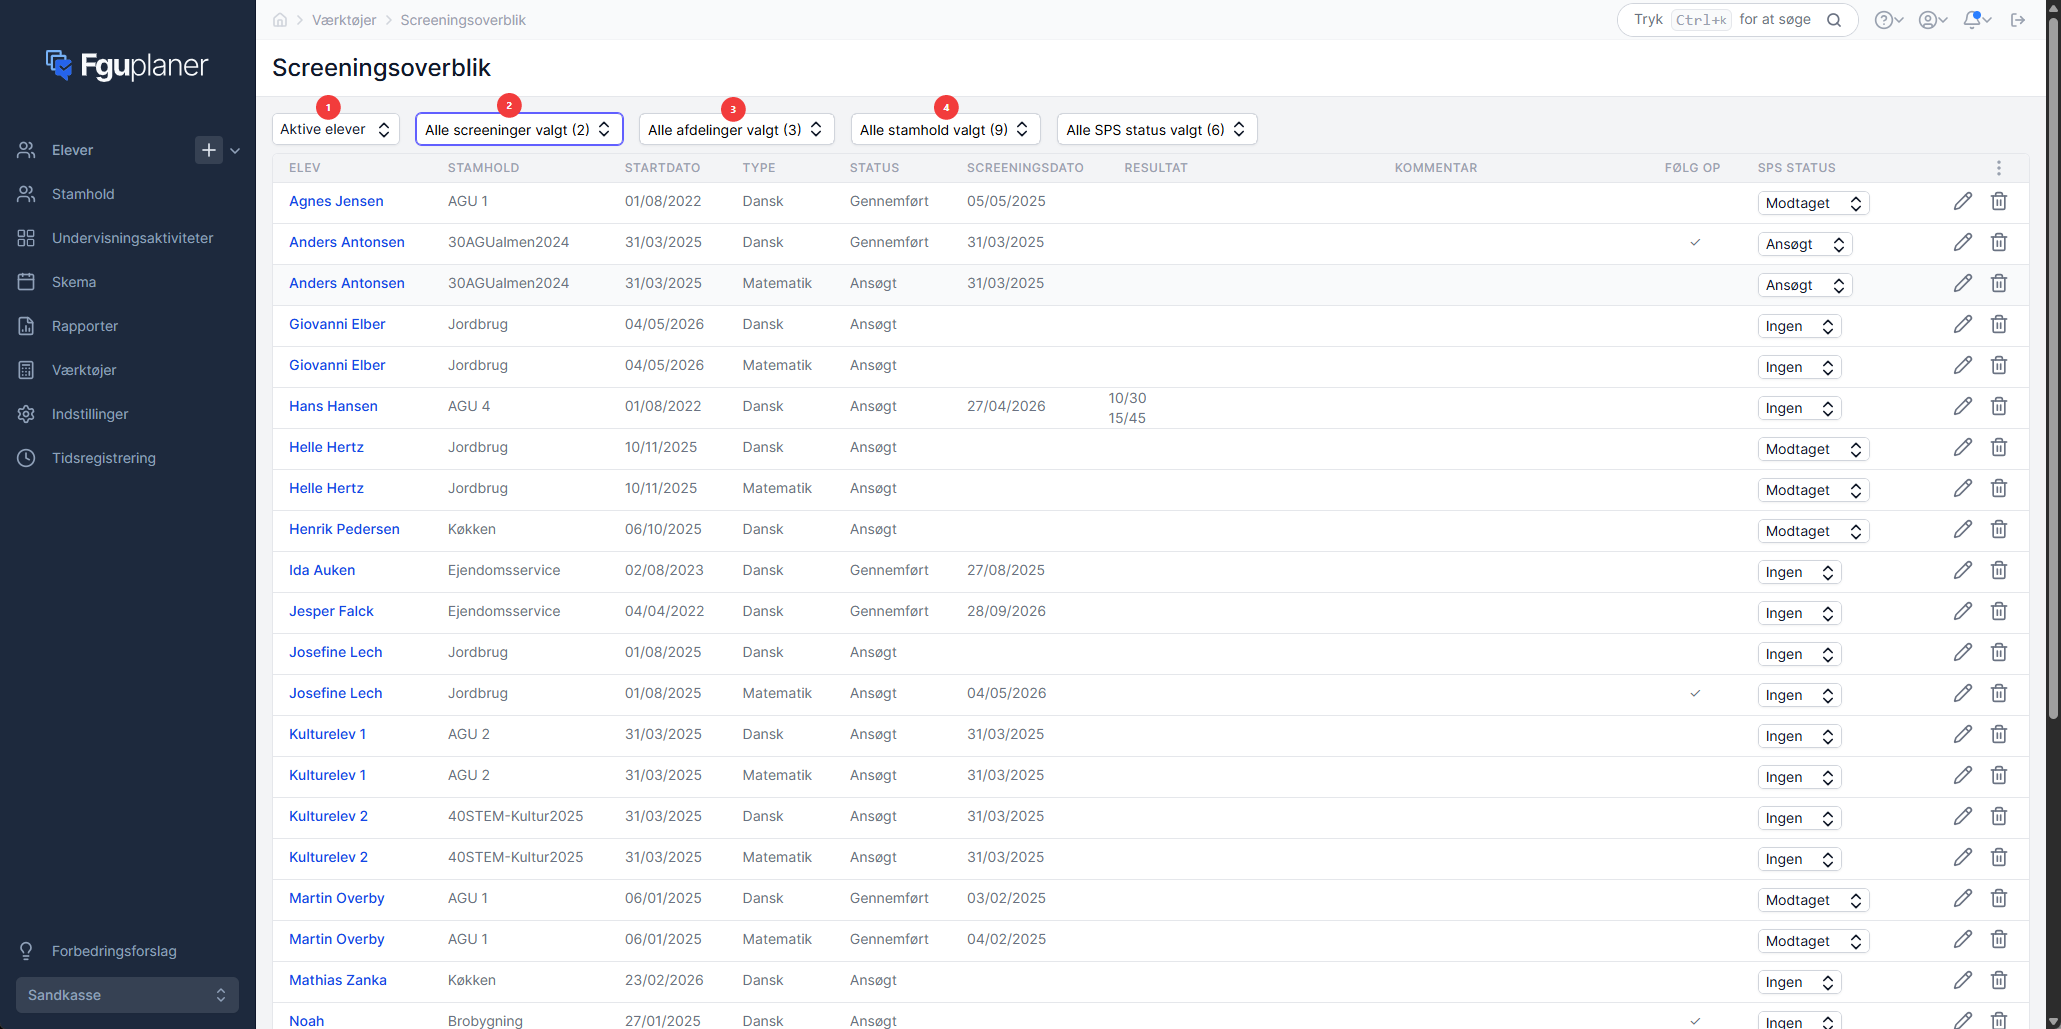Open Alle SPS status valgt filter
This screenshot has height=1029, width=2061.
(1157, 129)
